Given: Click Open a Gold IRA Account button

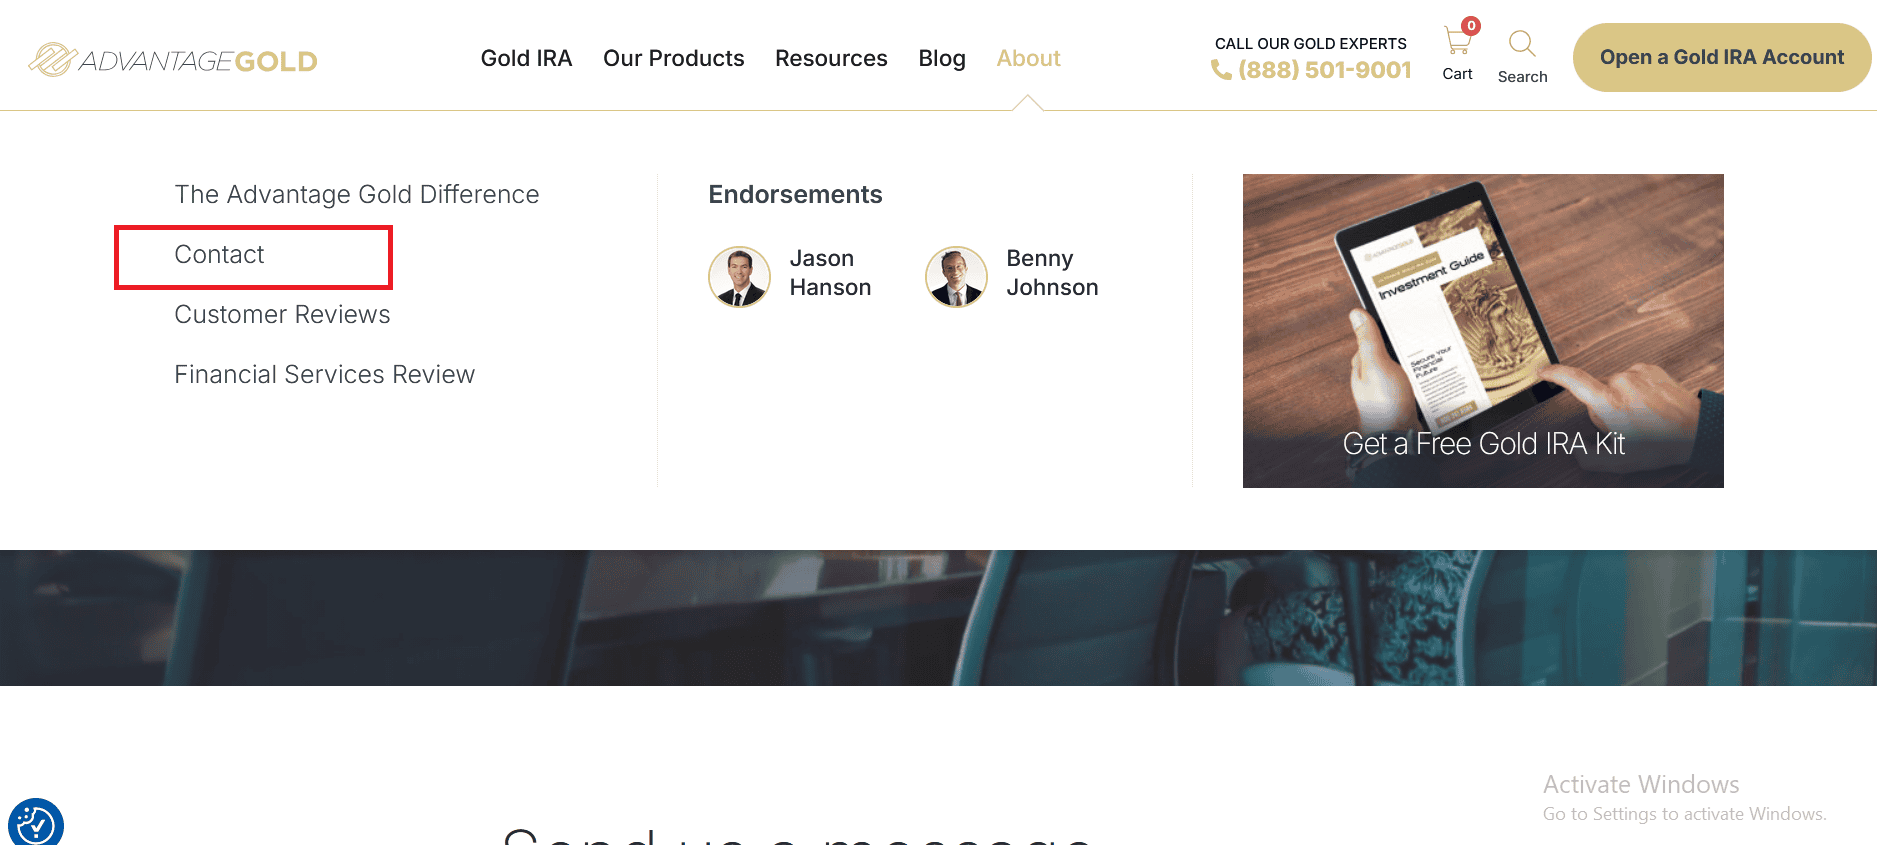Looking at the screenshot, I should pyautogui.click(x=1721, y=57).
